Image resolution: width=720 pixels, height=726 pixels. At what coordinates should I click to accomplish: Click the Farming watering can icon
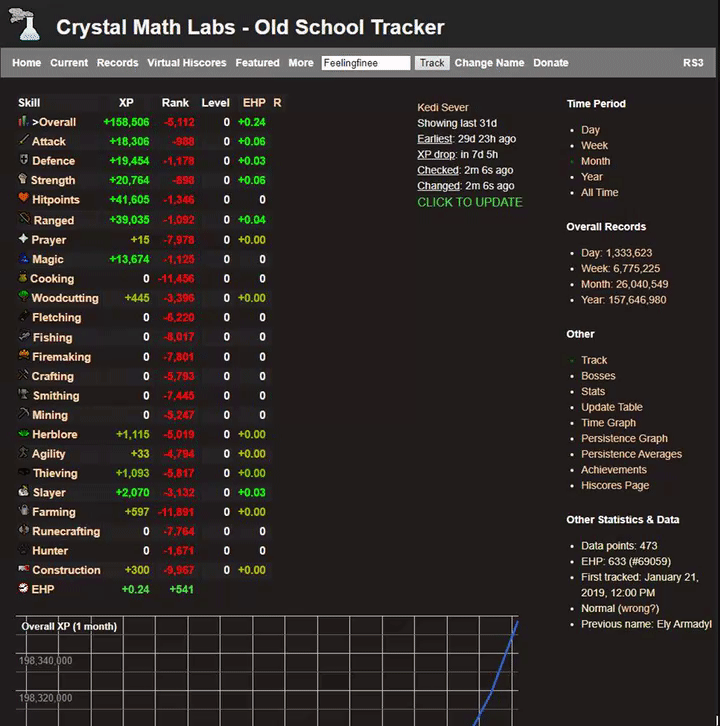point(24,511)
